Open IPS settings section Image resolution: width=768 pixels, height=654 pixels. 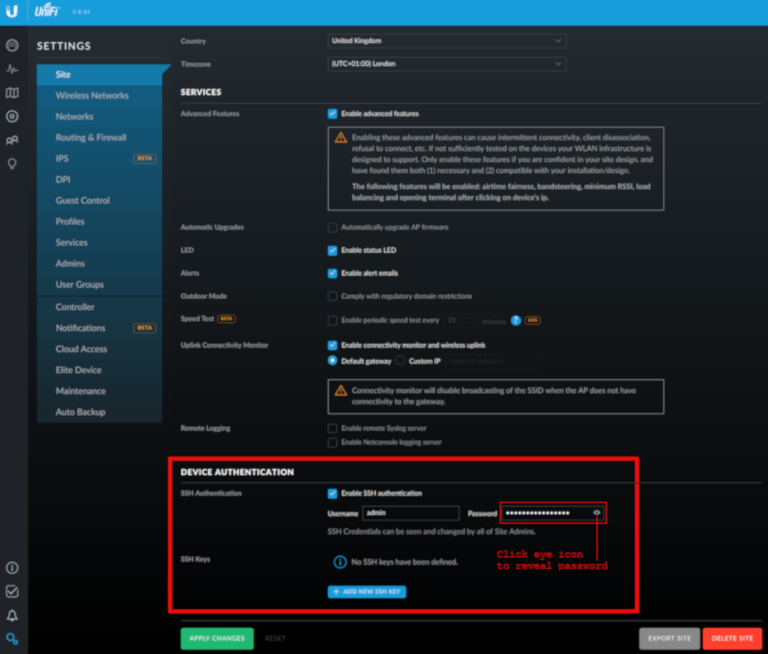[x=99, y=159]
